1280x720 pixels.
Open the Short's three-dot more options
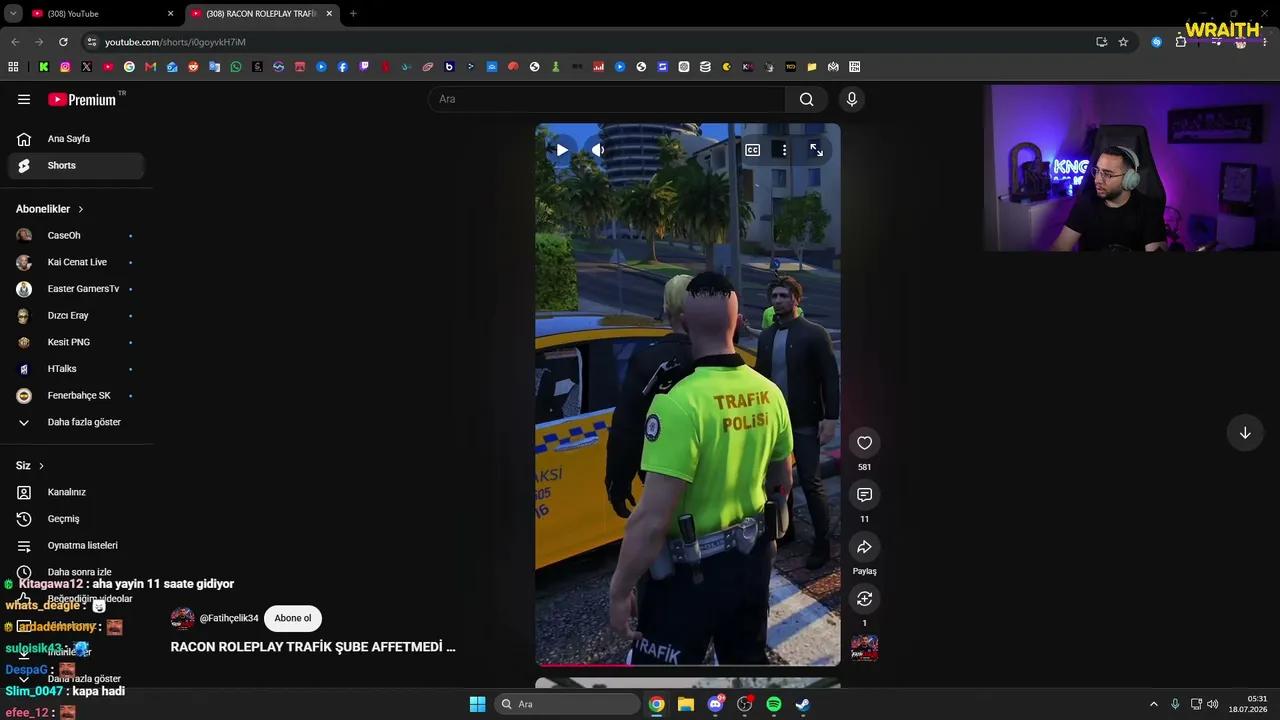coord(784,150)
